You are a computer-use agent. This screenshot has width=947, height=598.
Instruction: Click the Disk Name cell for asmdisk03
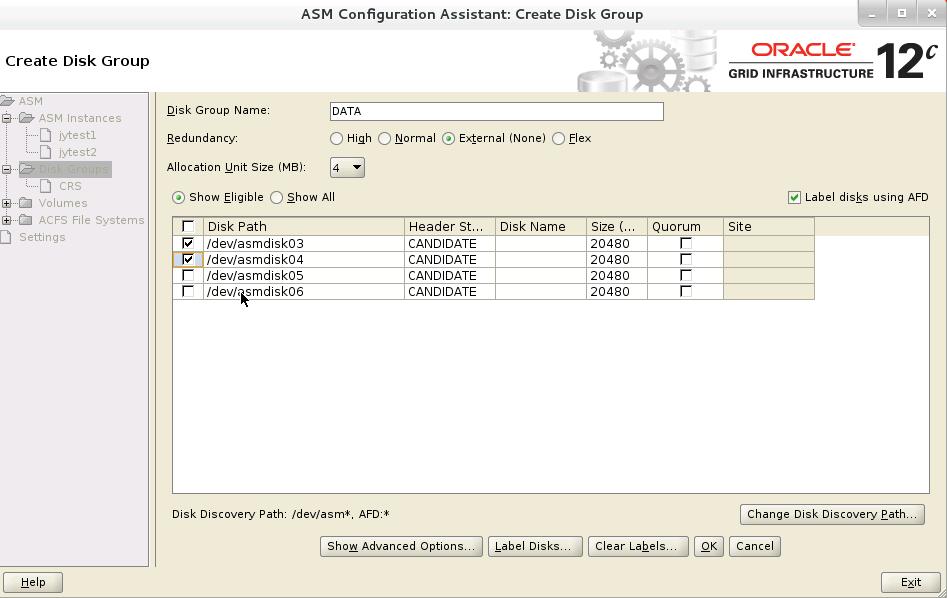[541, 243]
